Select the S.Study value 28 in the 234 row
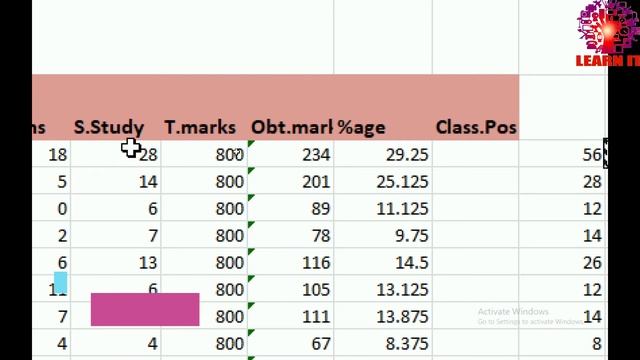 (x=116, y=154)
